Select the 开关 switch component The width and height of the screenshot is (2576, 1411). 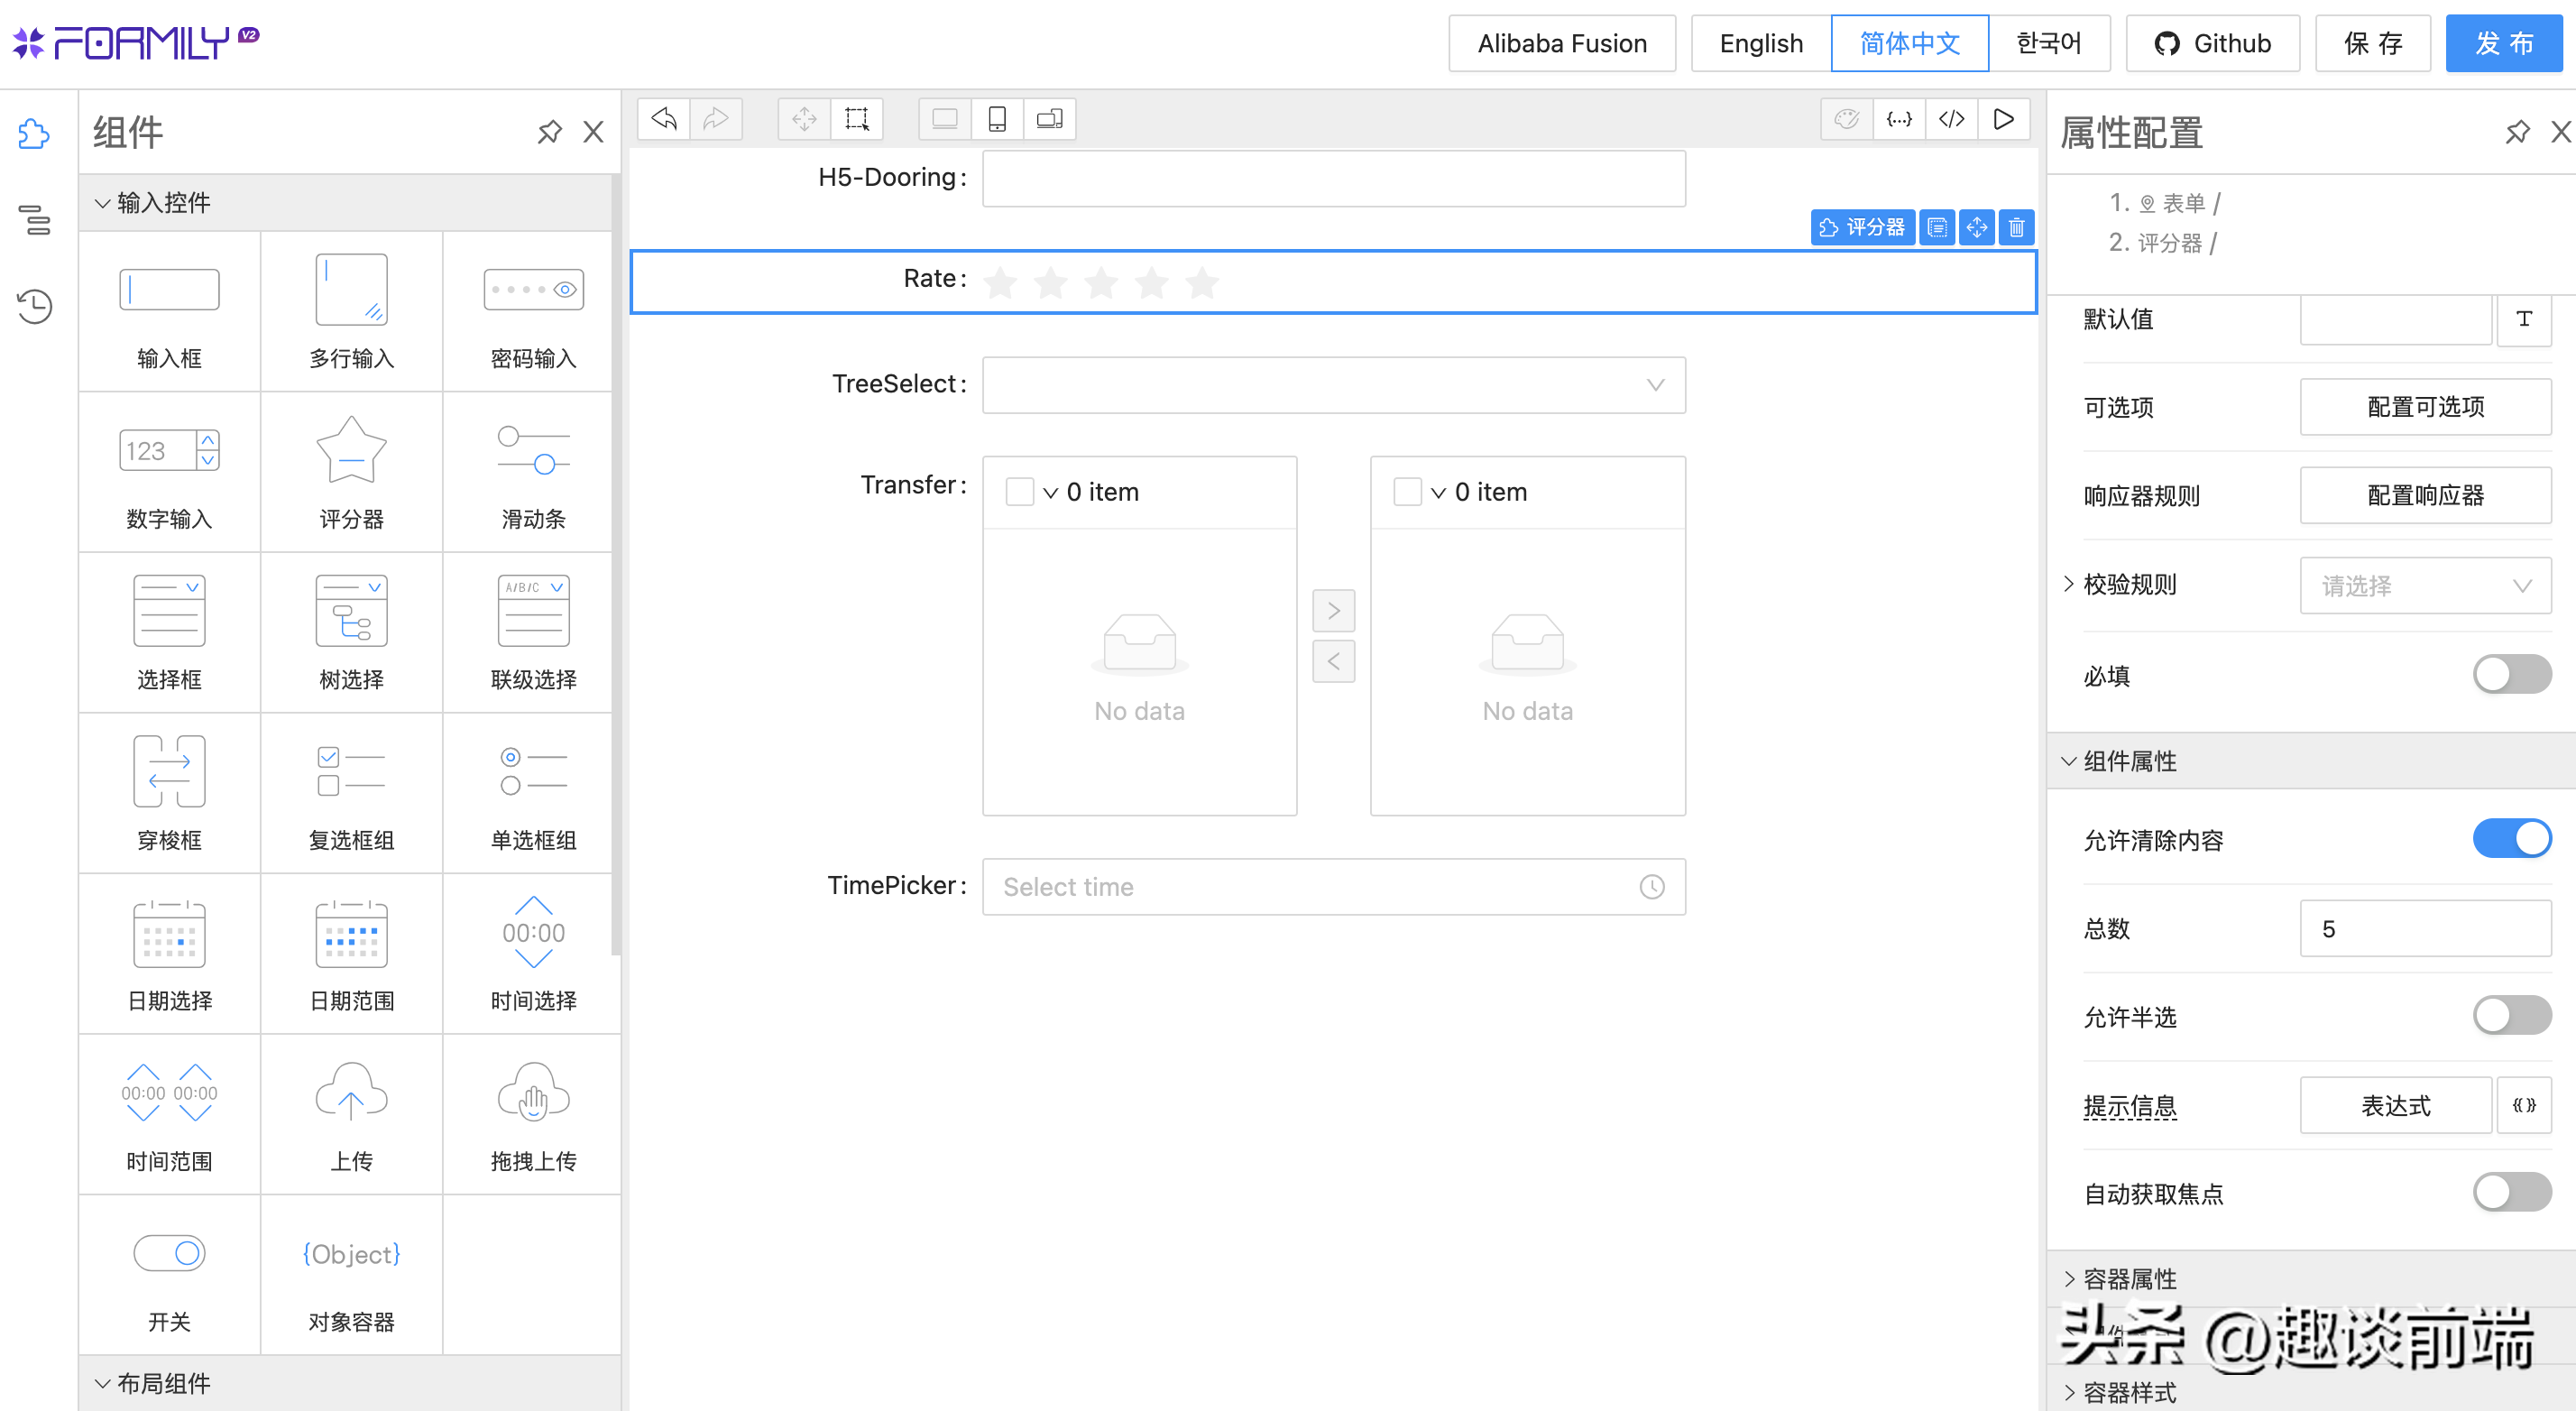[x=169, y=1276]
